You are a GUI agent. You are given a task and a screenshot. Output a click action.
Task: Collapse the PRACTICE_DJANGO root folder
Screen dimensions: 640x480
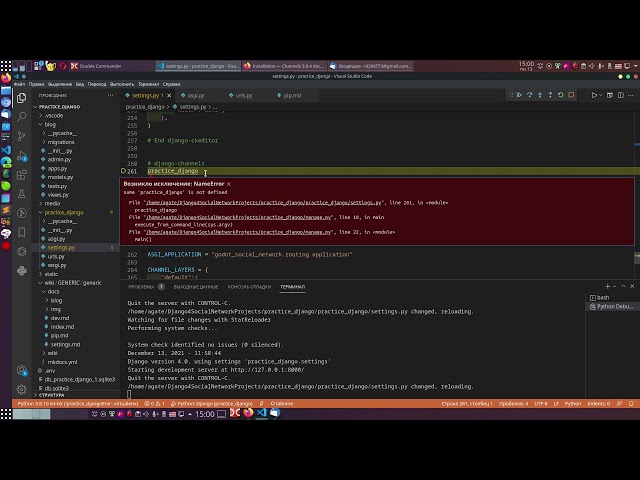pyautogui.click(x=59, y=107)
